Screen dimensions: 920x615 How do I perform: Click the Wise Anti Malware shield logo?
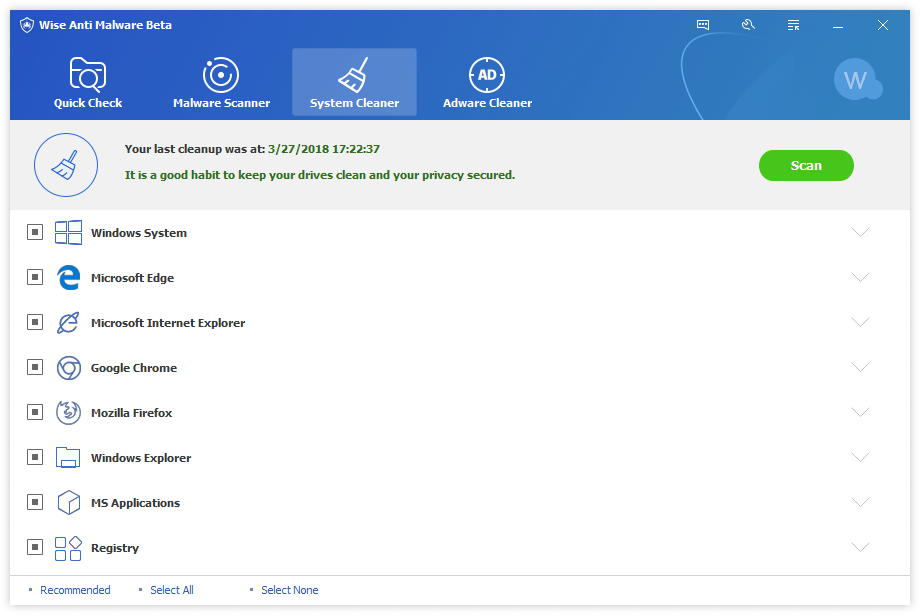pos(26,25)
